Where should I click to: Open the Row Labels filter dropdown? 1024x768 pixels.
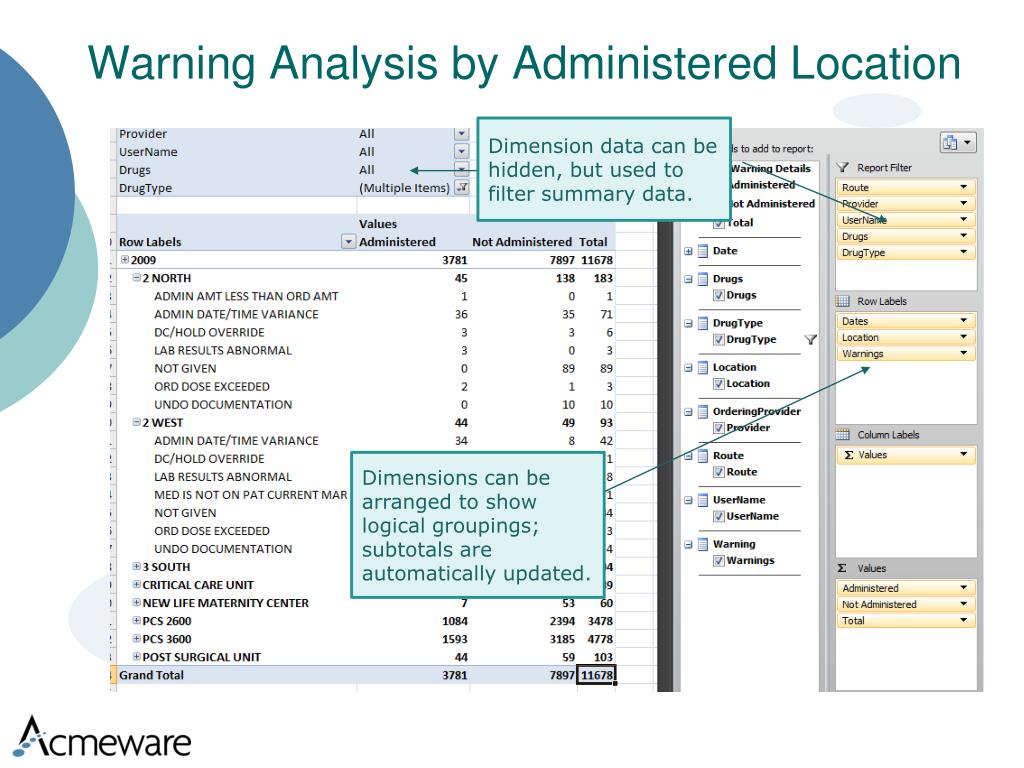point(348,242)
